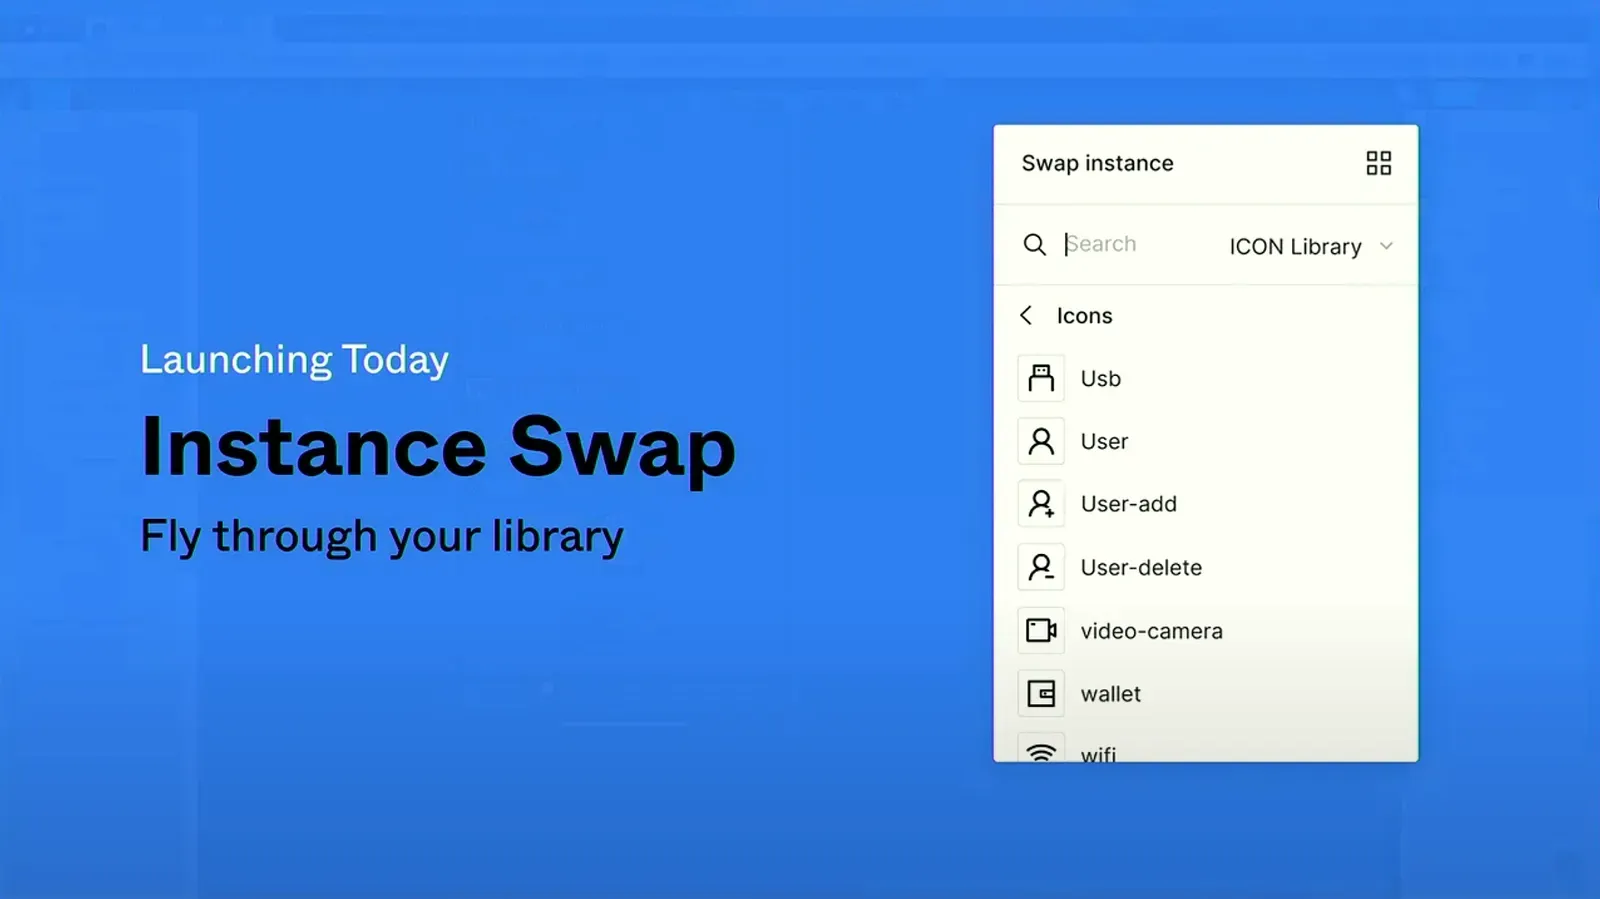1600x899 pixels.
Task: Click the wifi row label
Action: coord(1098,753)
